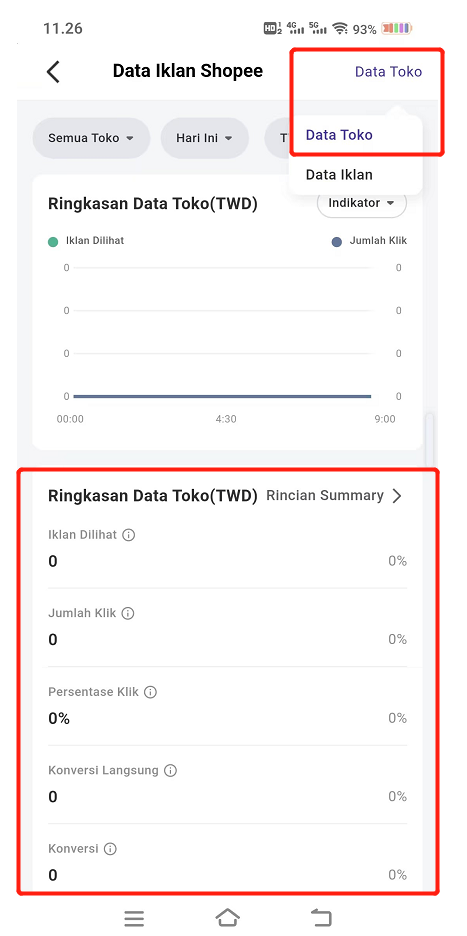This screenshot has width=467, height=936.
Task: Tap Android home navigation icon
Action: [x=228, y=917]
